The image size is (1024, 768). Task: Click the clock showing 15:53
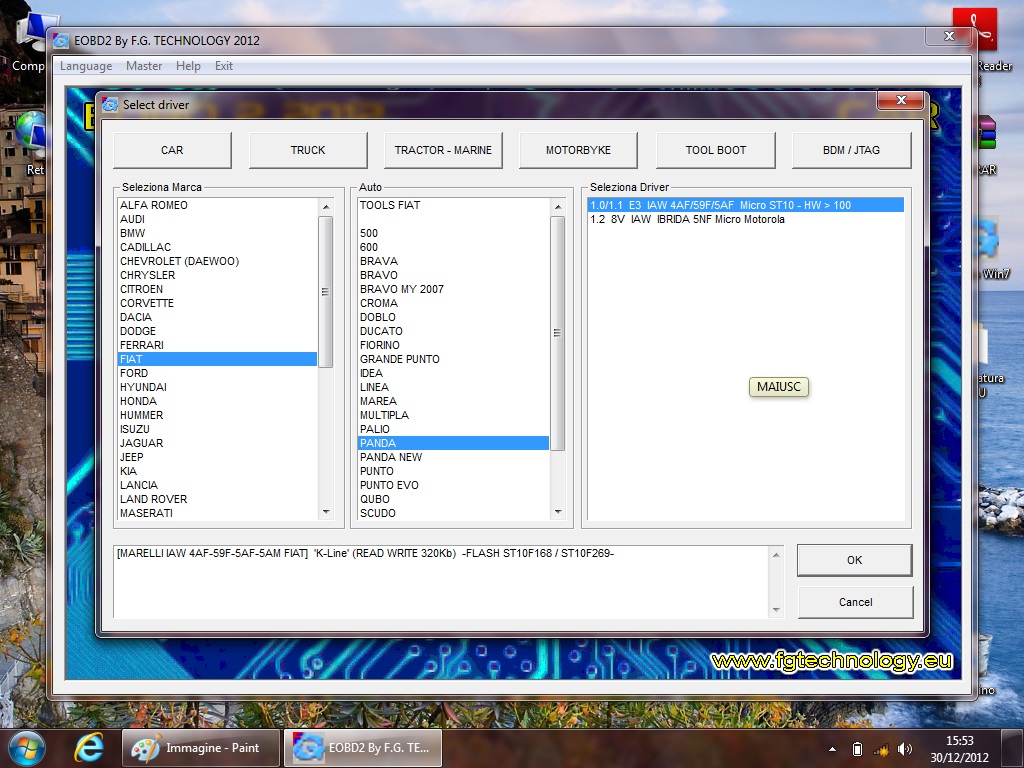959,741
